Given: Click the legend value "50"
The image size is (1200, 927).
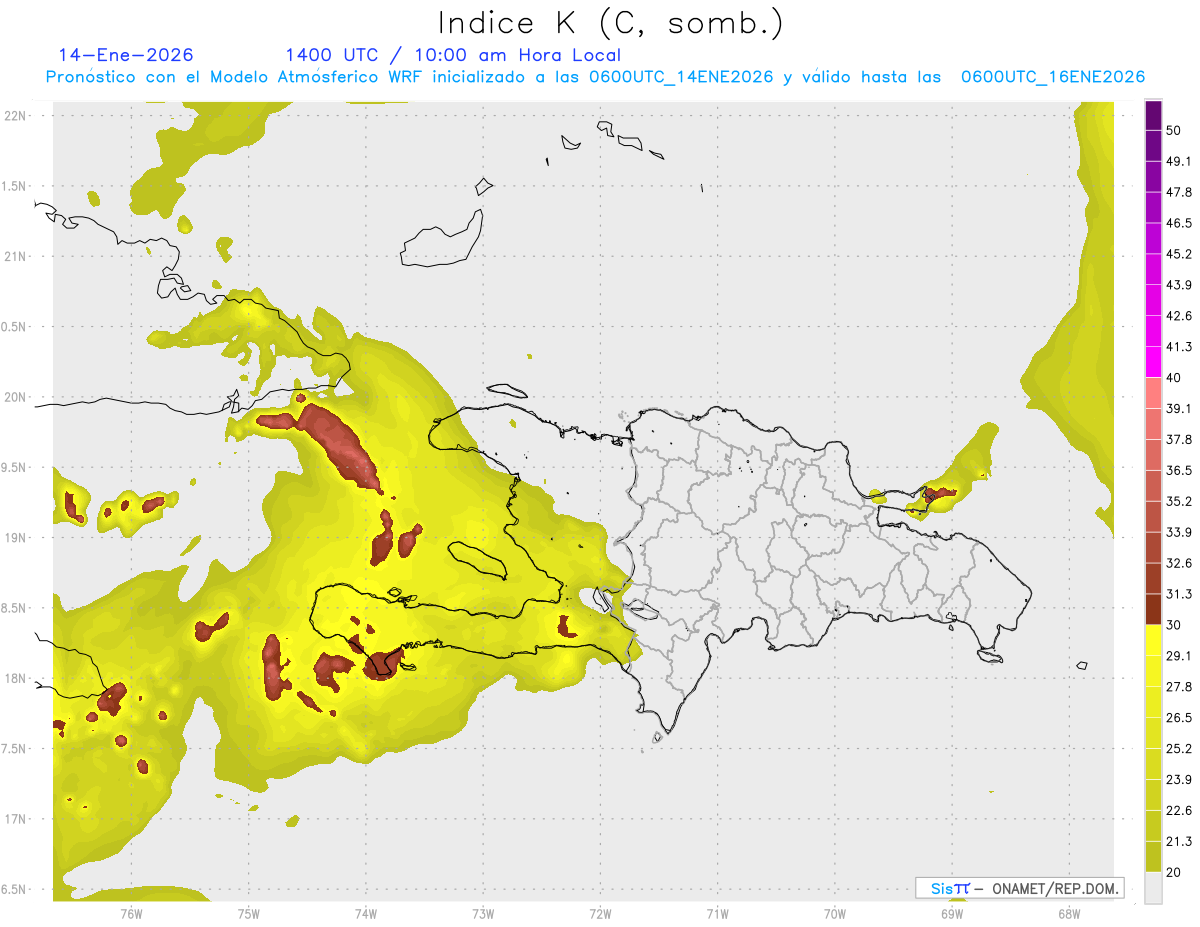Looking at the screenshot, I should pyautogui.click(x=1173, y=130).
